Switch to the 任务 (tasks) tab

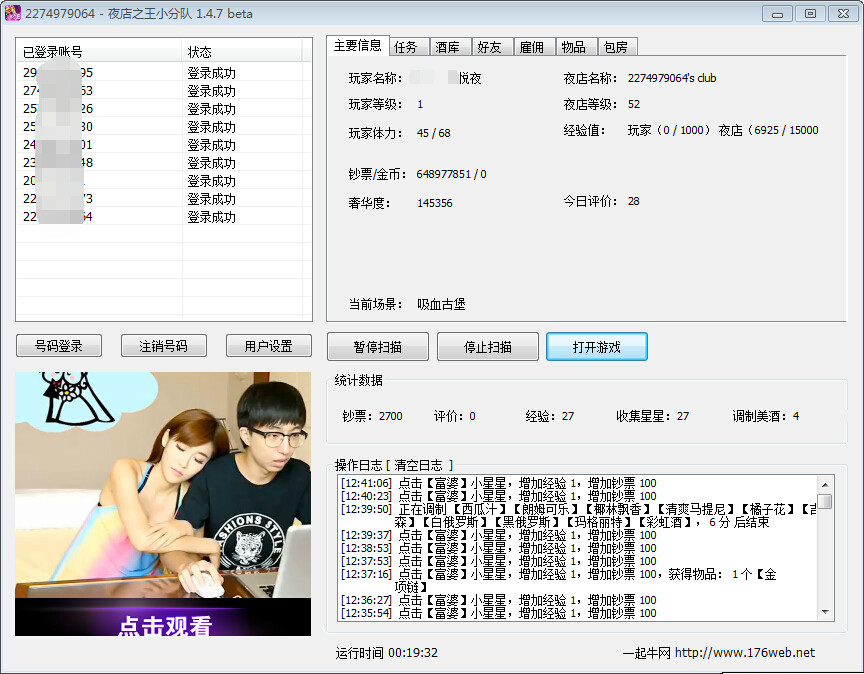(403, 46)
